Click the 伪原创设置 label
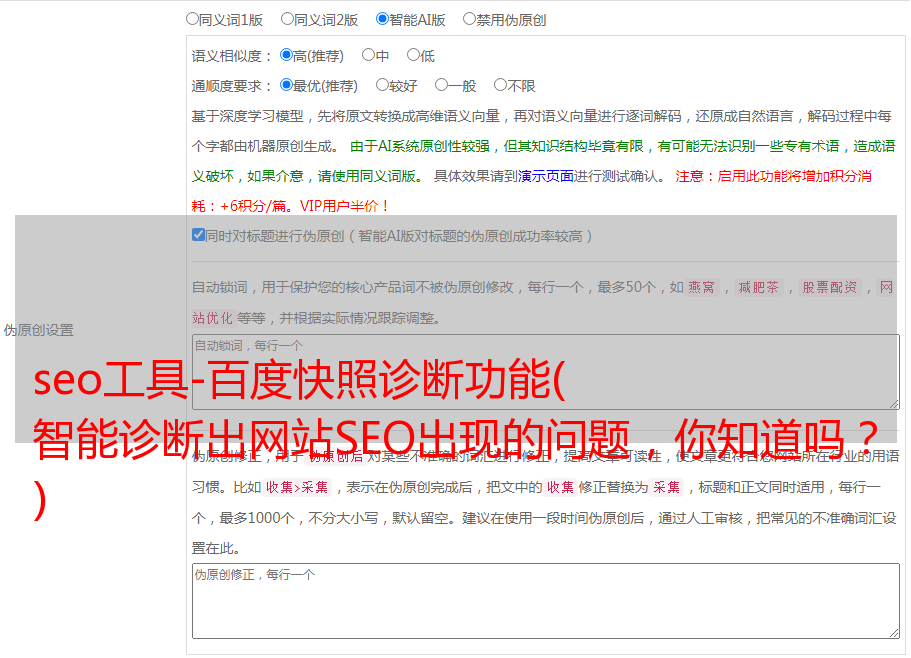The image size is (911, 658). 39,330
